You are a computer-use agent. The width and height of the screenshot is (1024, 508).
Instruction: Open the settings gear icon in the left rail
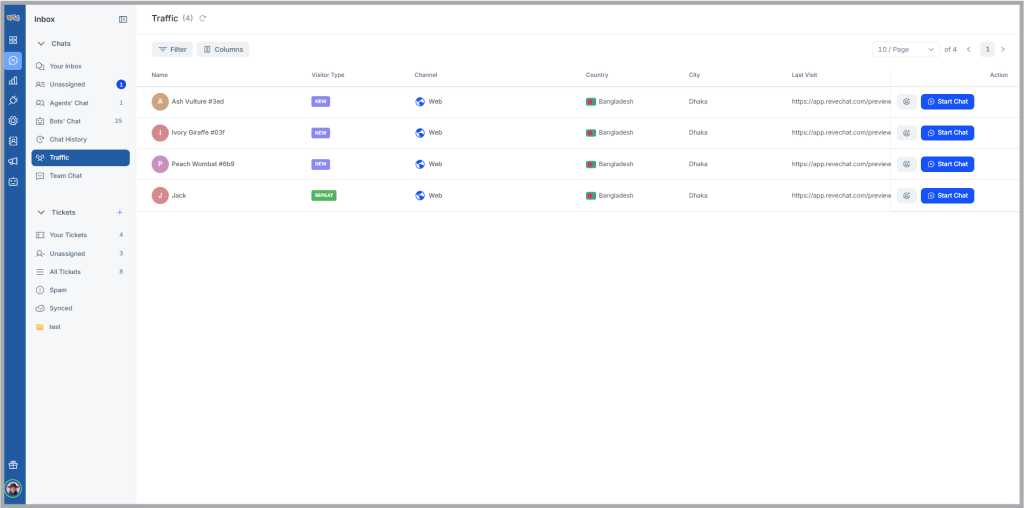click(13, 121)
